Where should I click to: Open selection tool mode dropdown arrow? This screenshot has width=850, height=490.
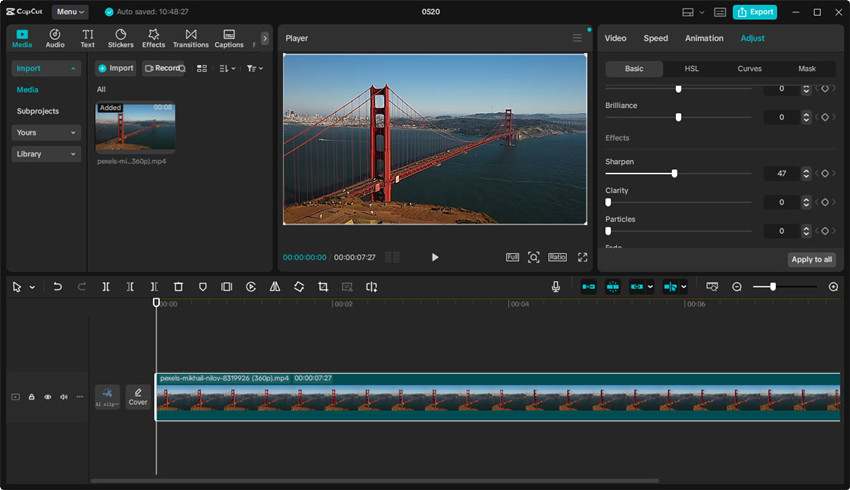point(32,287)
